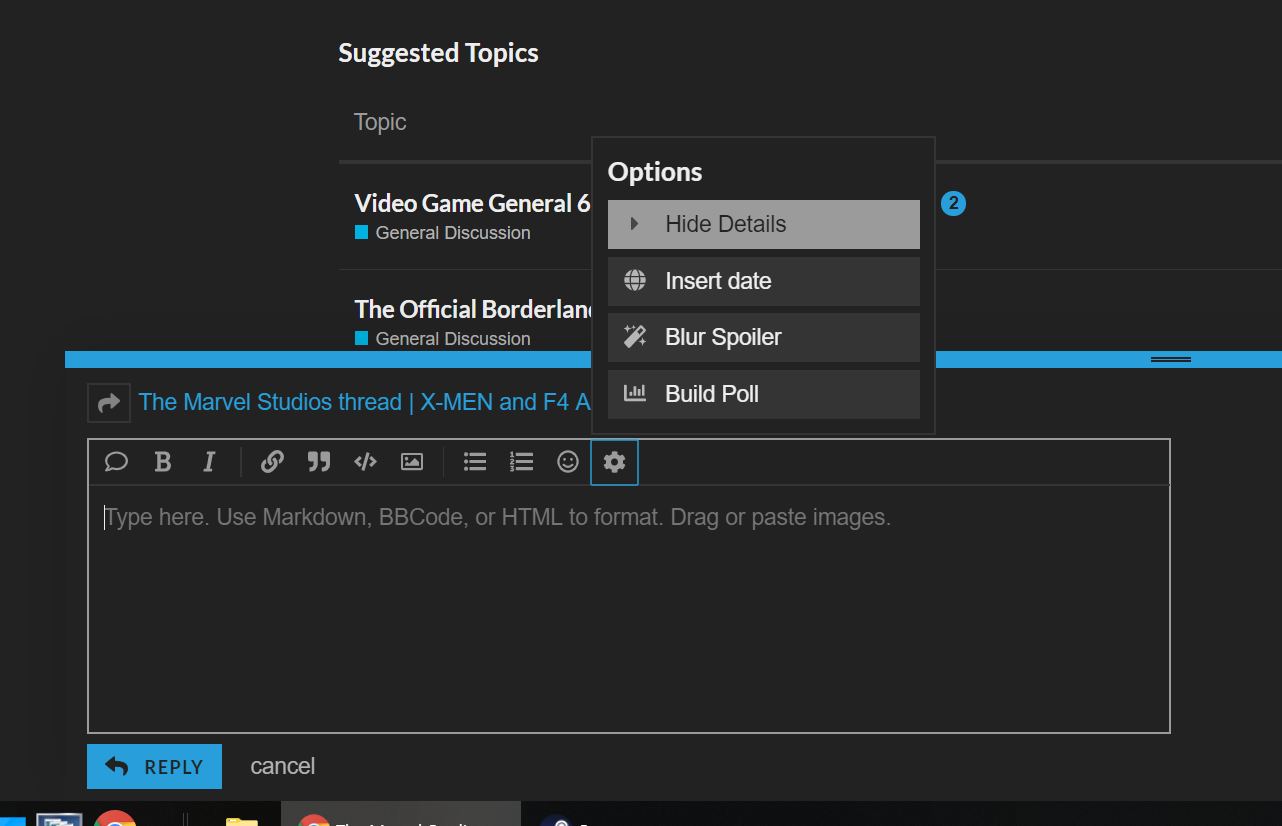The image size is (1282, 826).
Task: Open General Discussion category under Video Game General
Action: [x=443, y=233]
